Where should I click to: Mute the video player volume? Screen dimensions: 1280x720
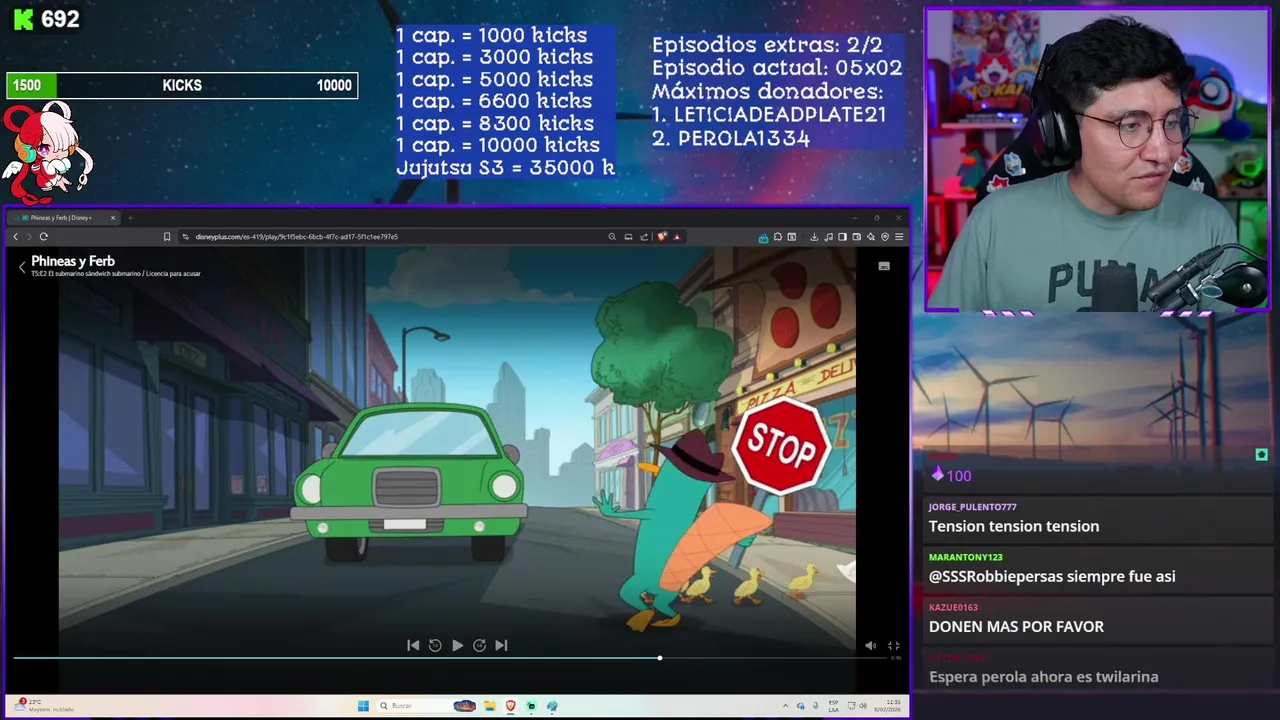pos(870,646)
